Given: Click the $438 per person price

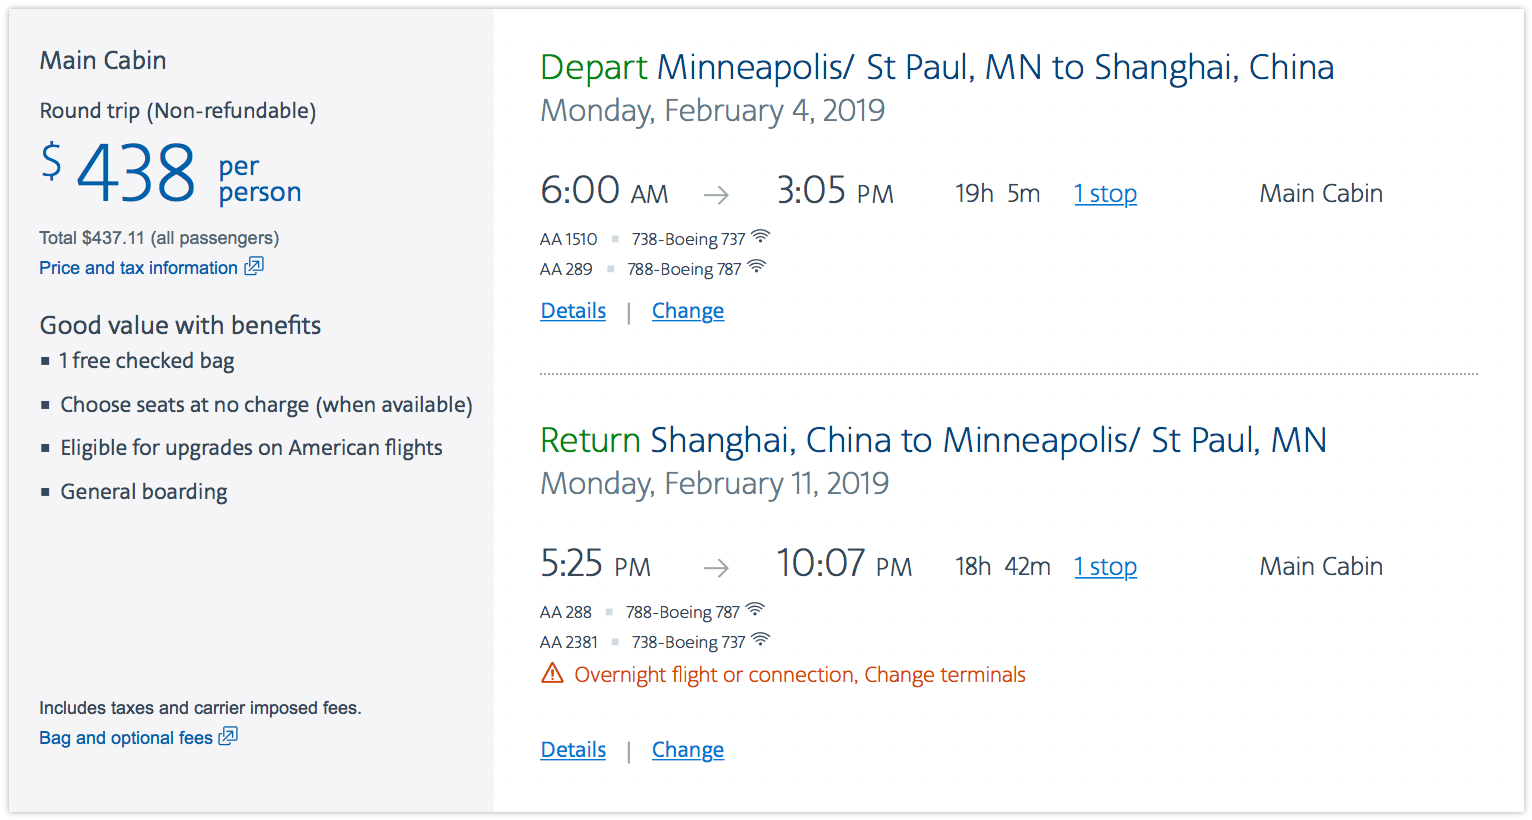Looking at the screenshot, I should pyautogui.click(x=136, y=173).
